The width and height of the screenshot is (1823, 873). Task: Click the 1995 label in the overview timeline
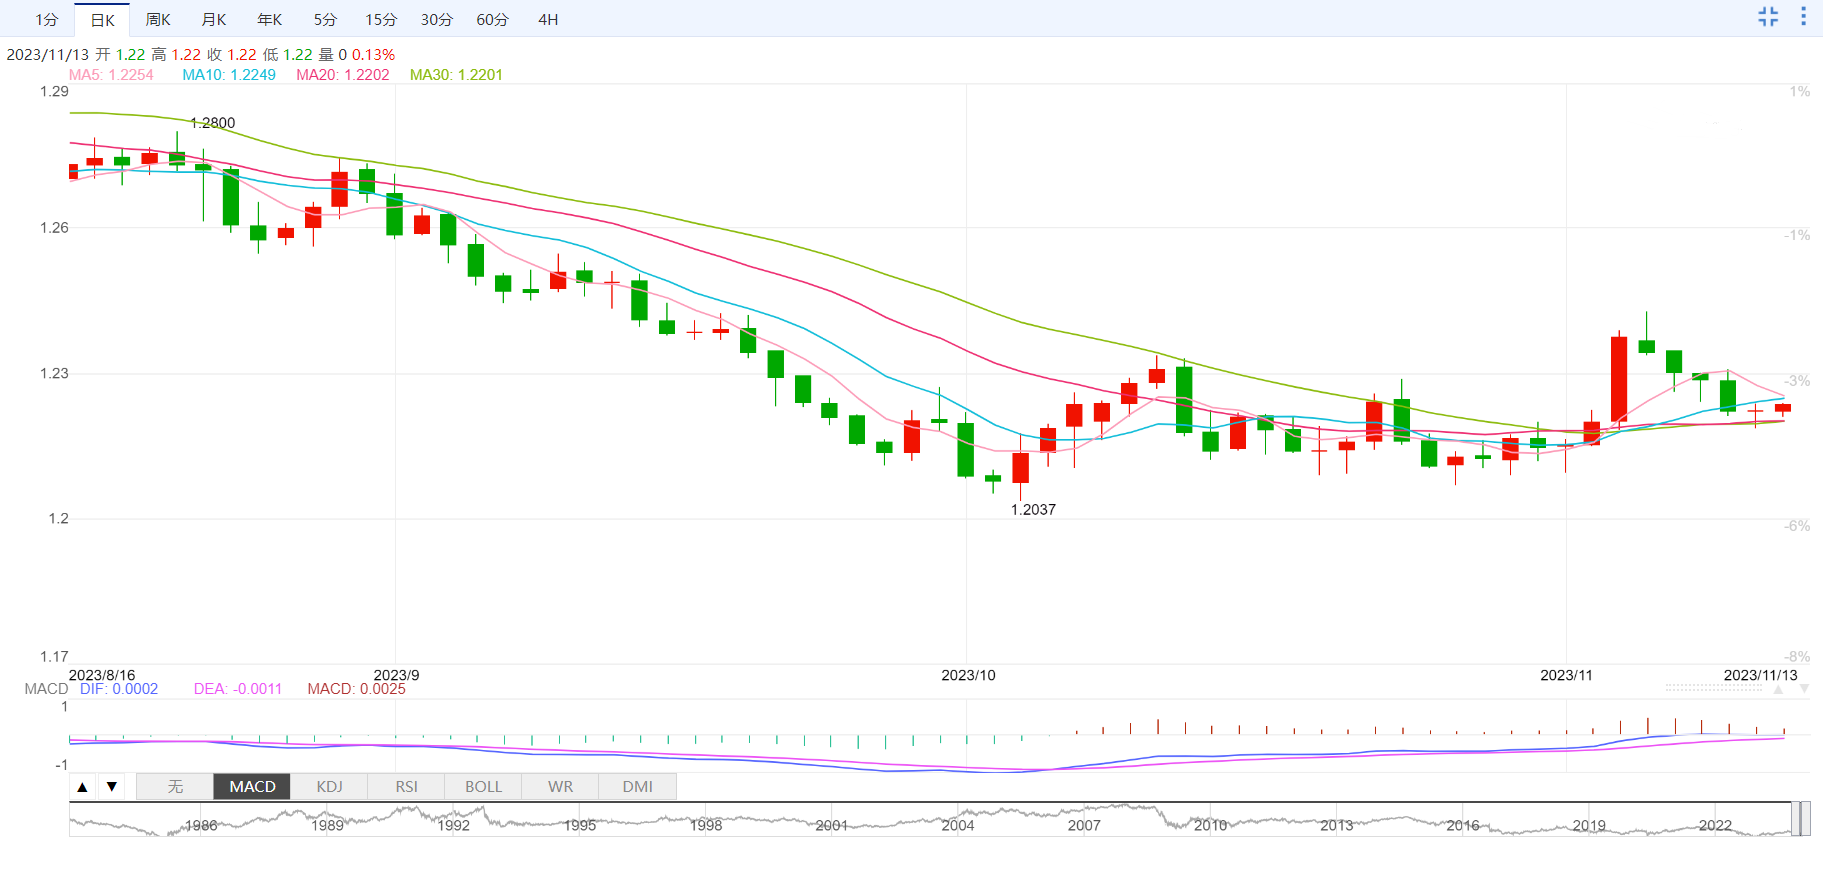(580, 826)
